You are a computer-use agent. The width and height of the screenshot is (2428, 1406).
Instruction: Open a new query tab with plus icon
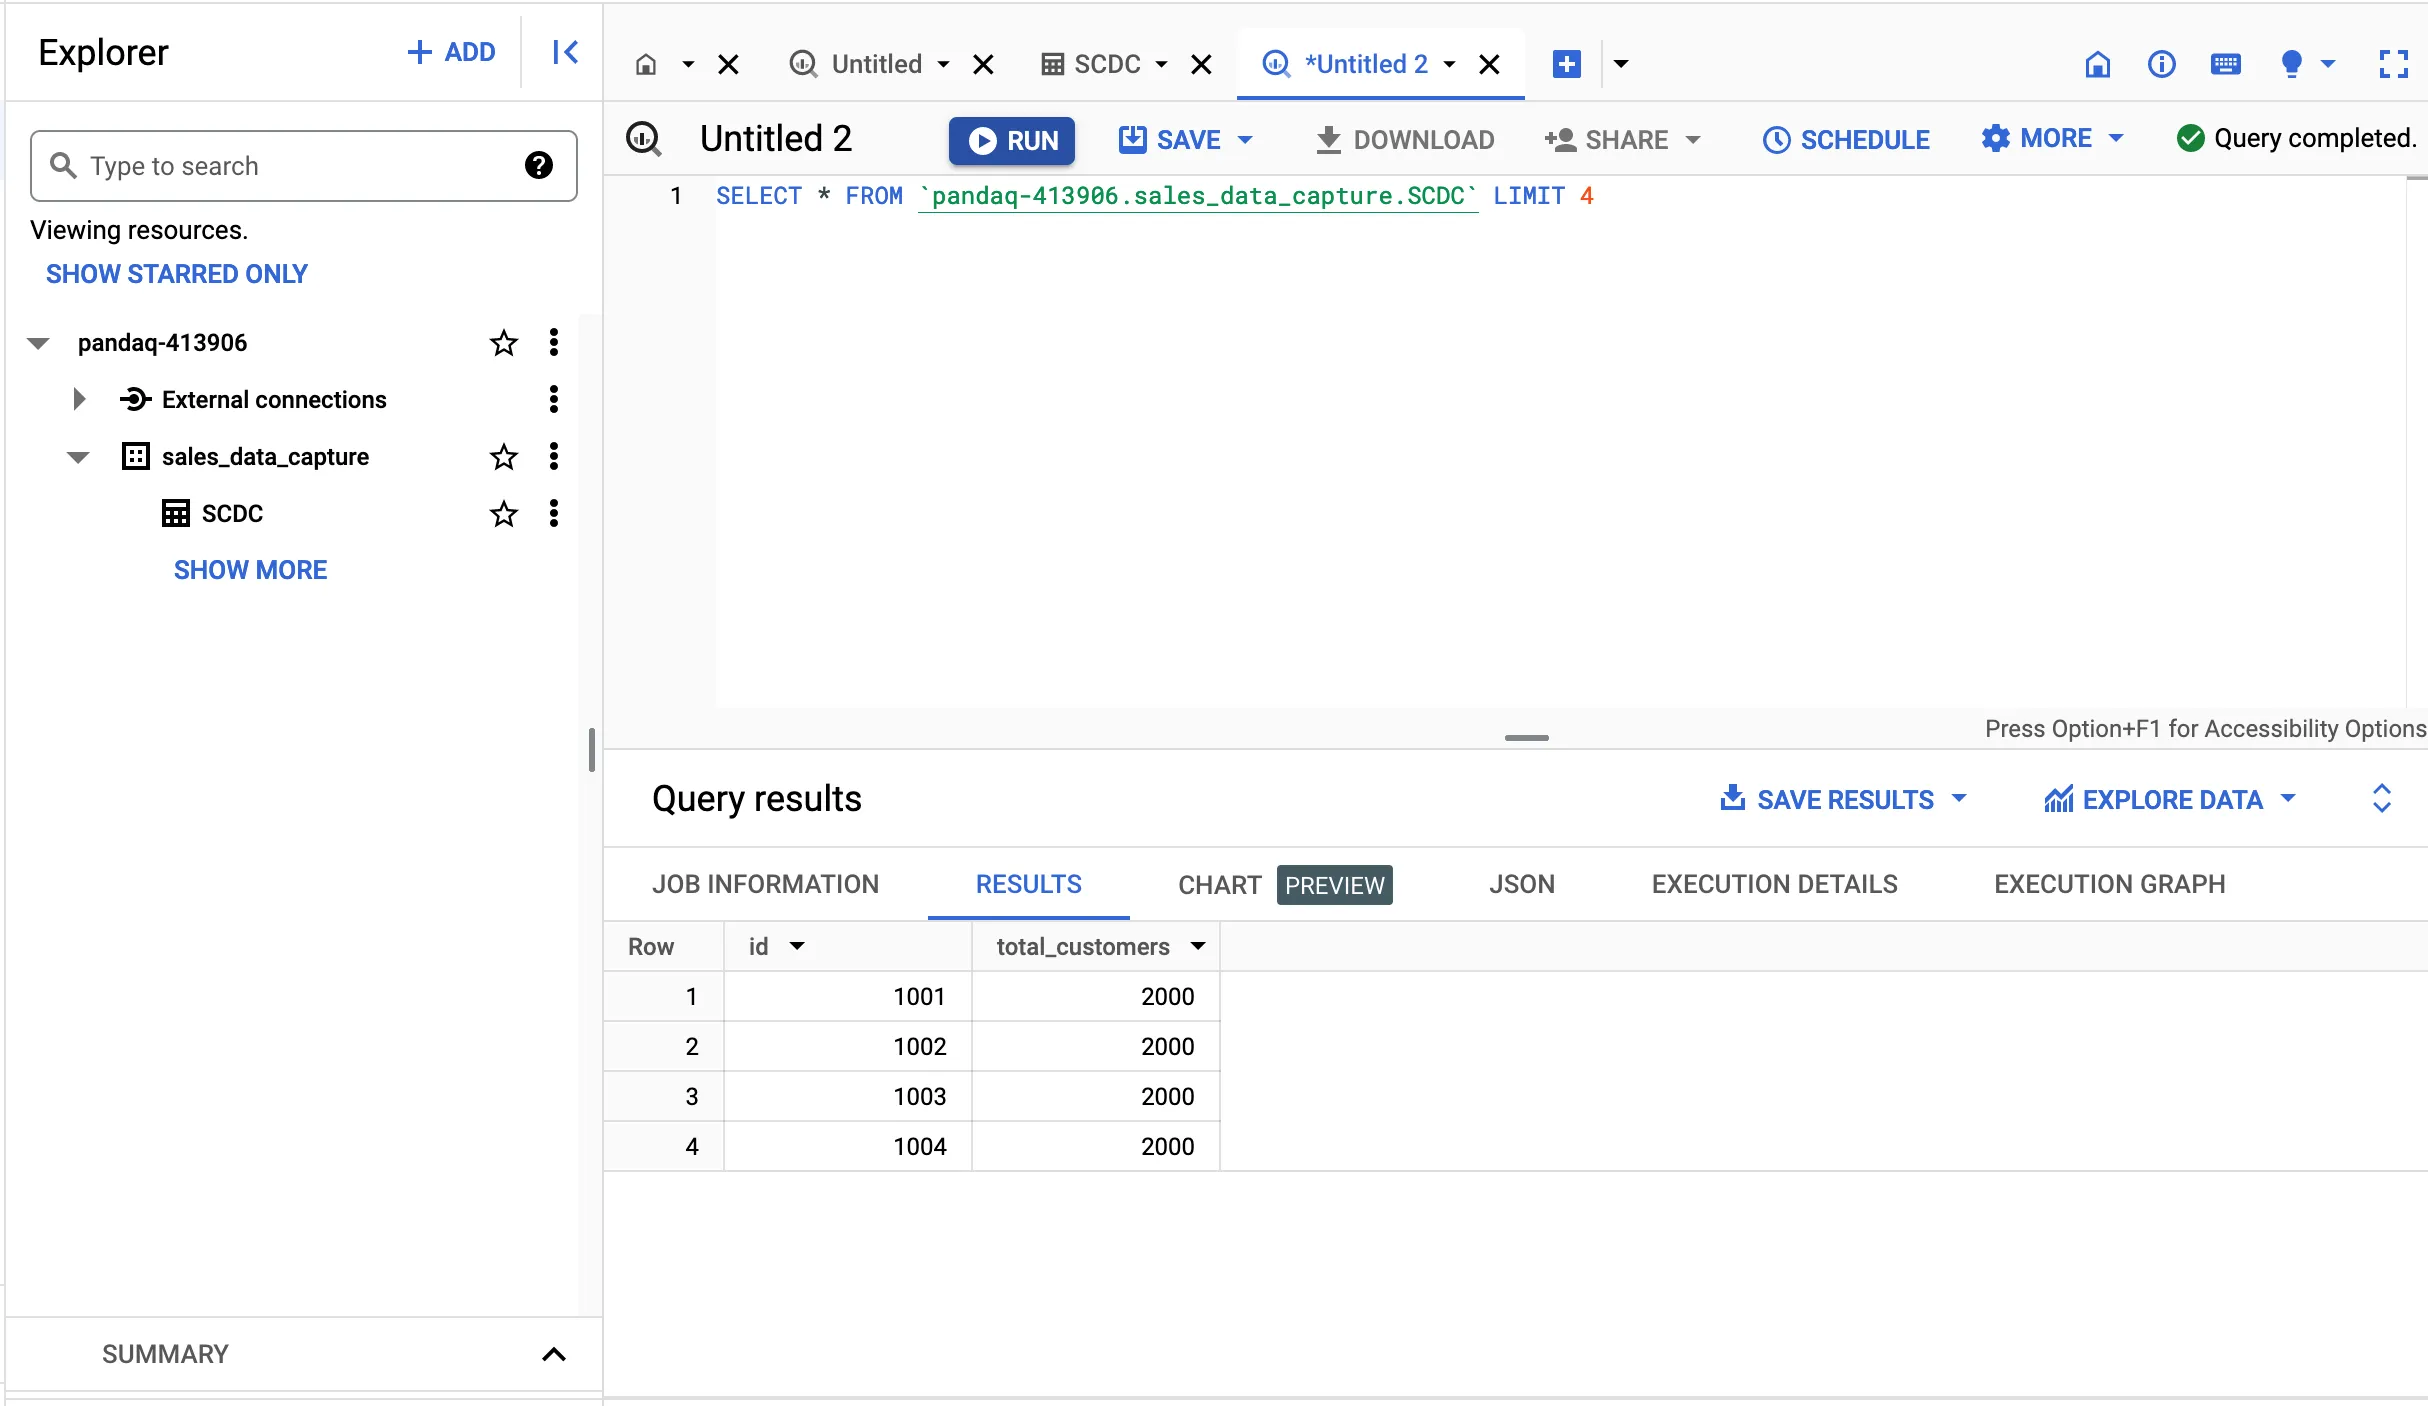pos(1566,63)
